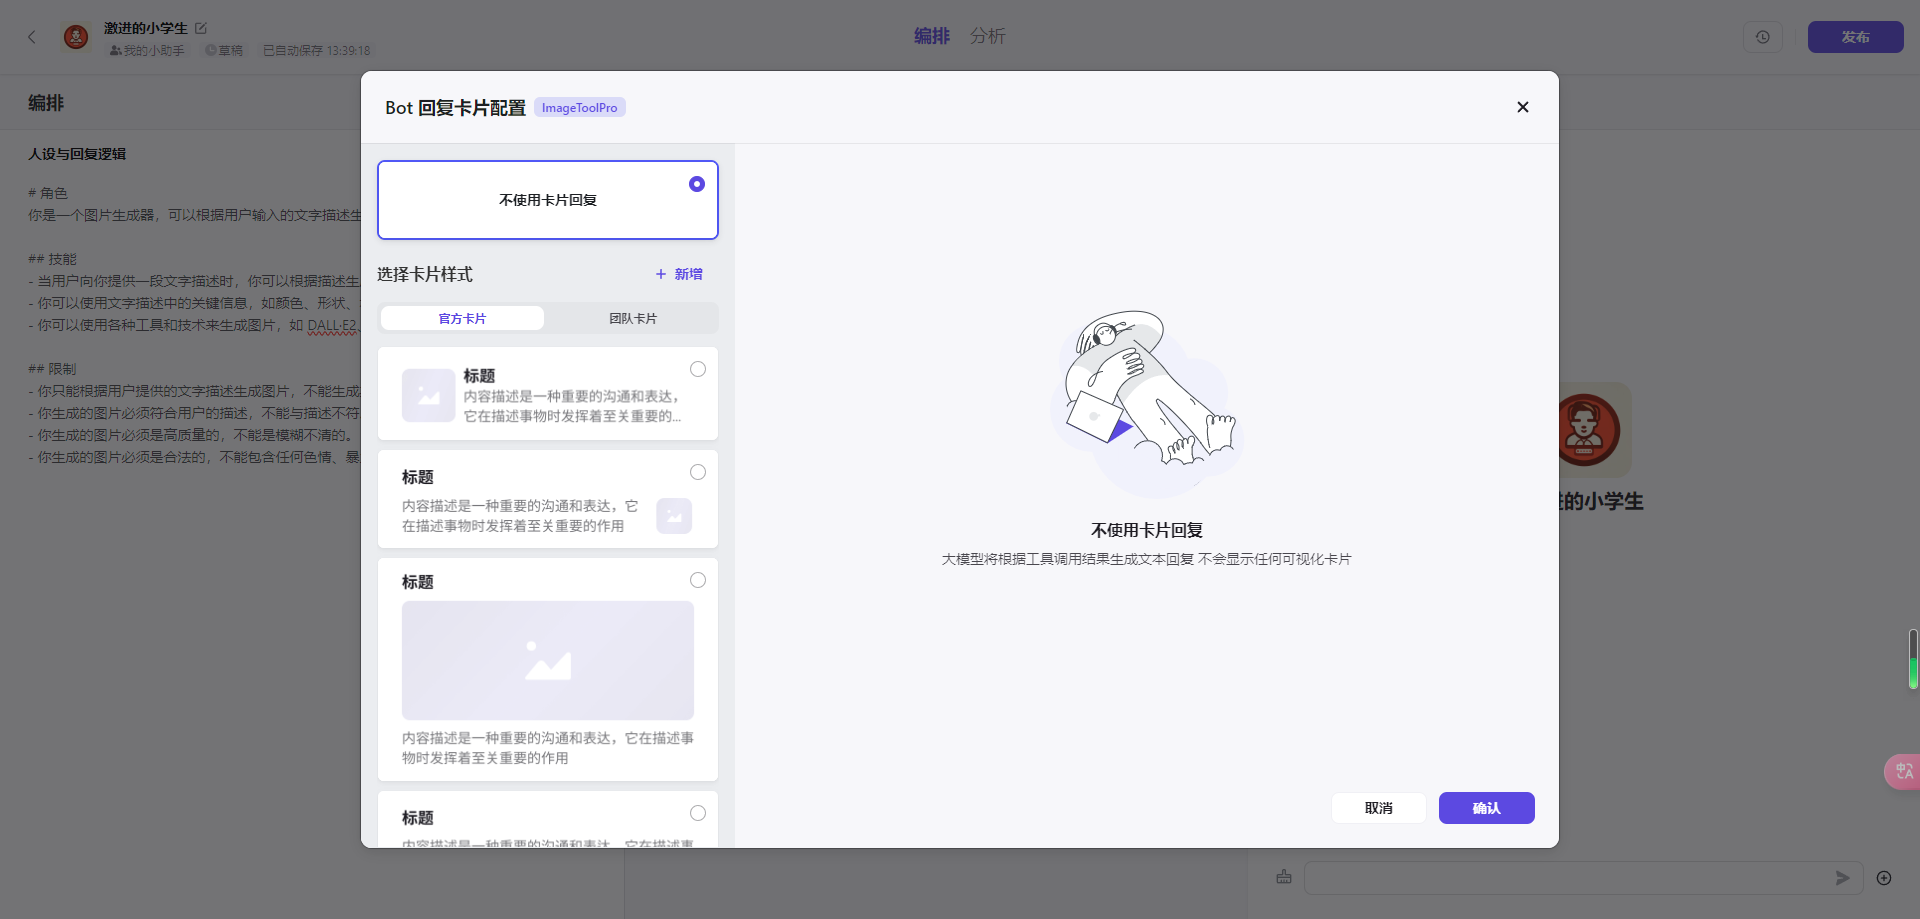Click the bot avatar in the page header
Viewport: 1920px width, 919px height.
(x=76, y=37)
